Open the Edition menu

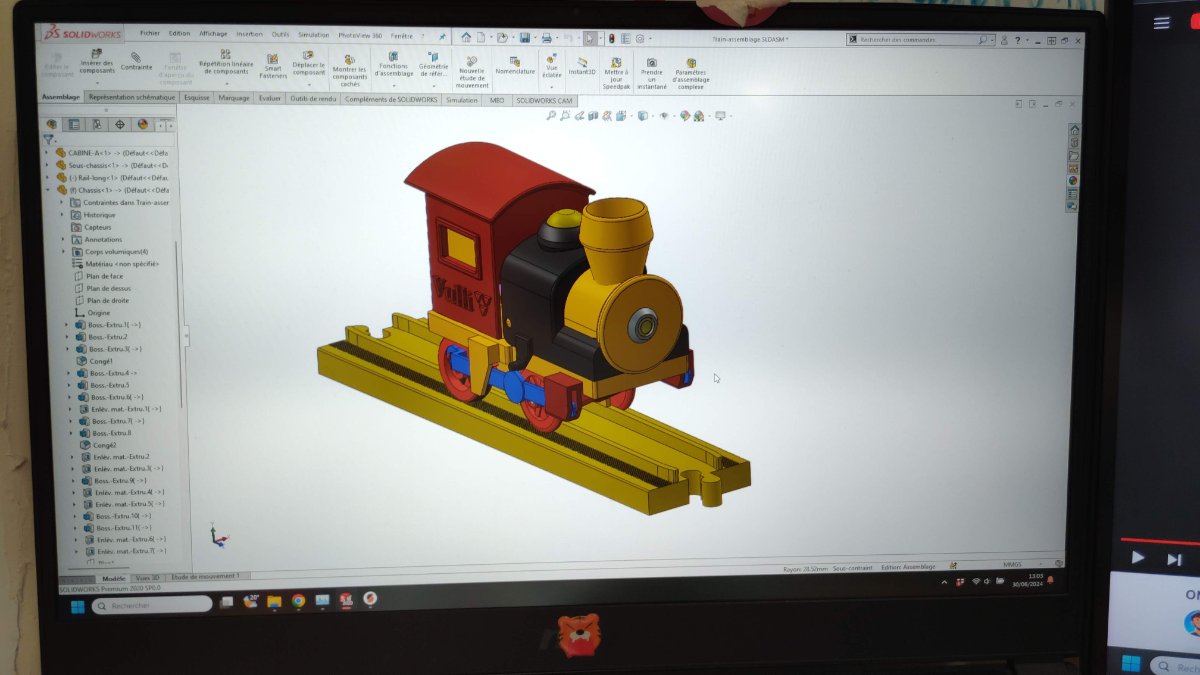180,34
